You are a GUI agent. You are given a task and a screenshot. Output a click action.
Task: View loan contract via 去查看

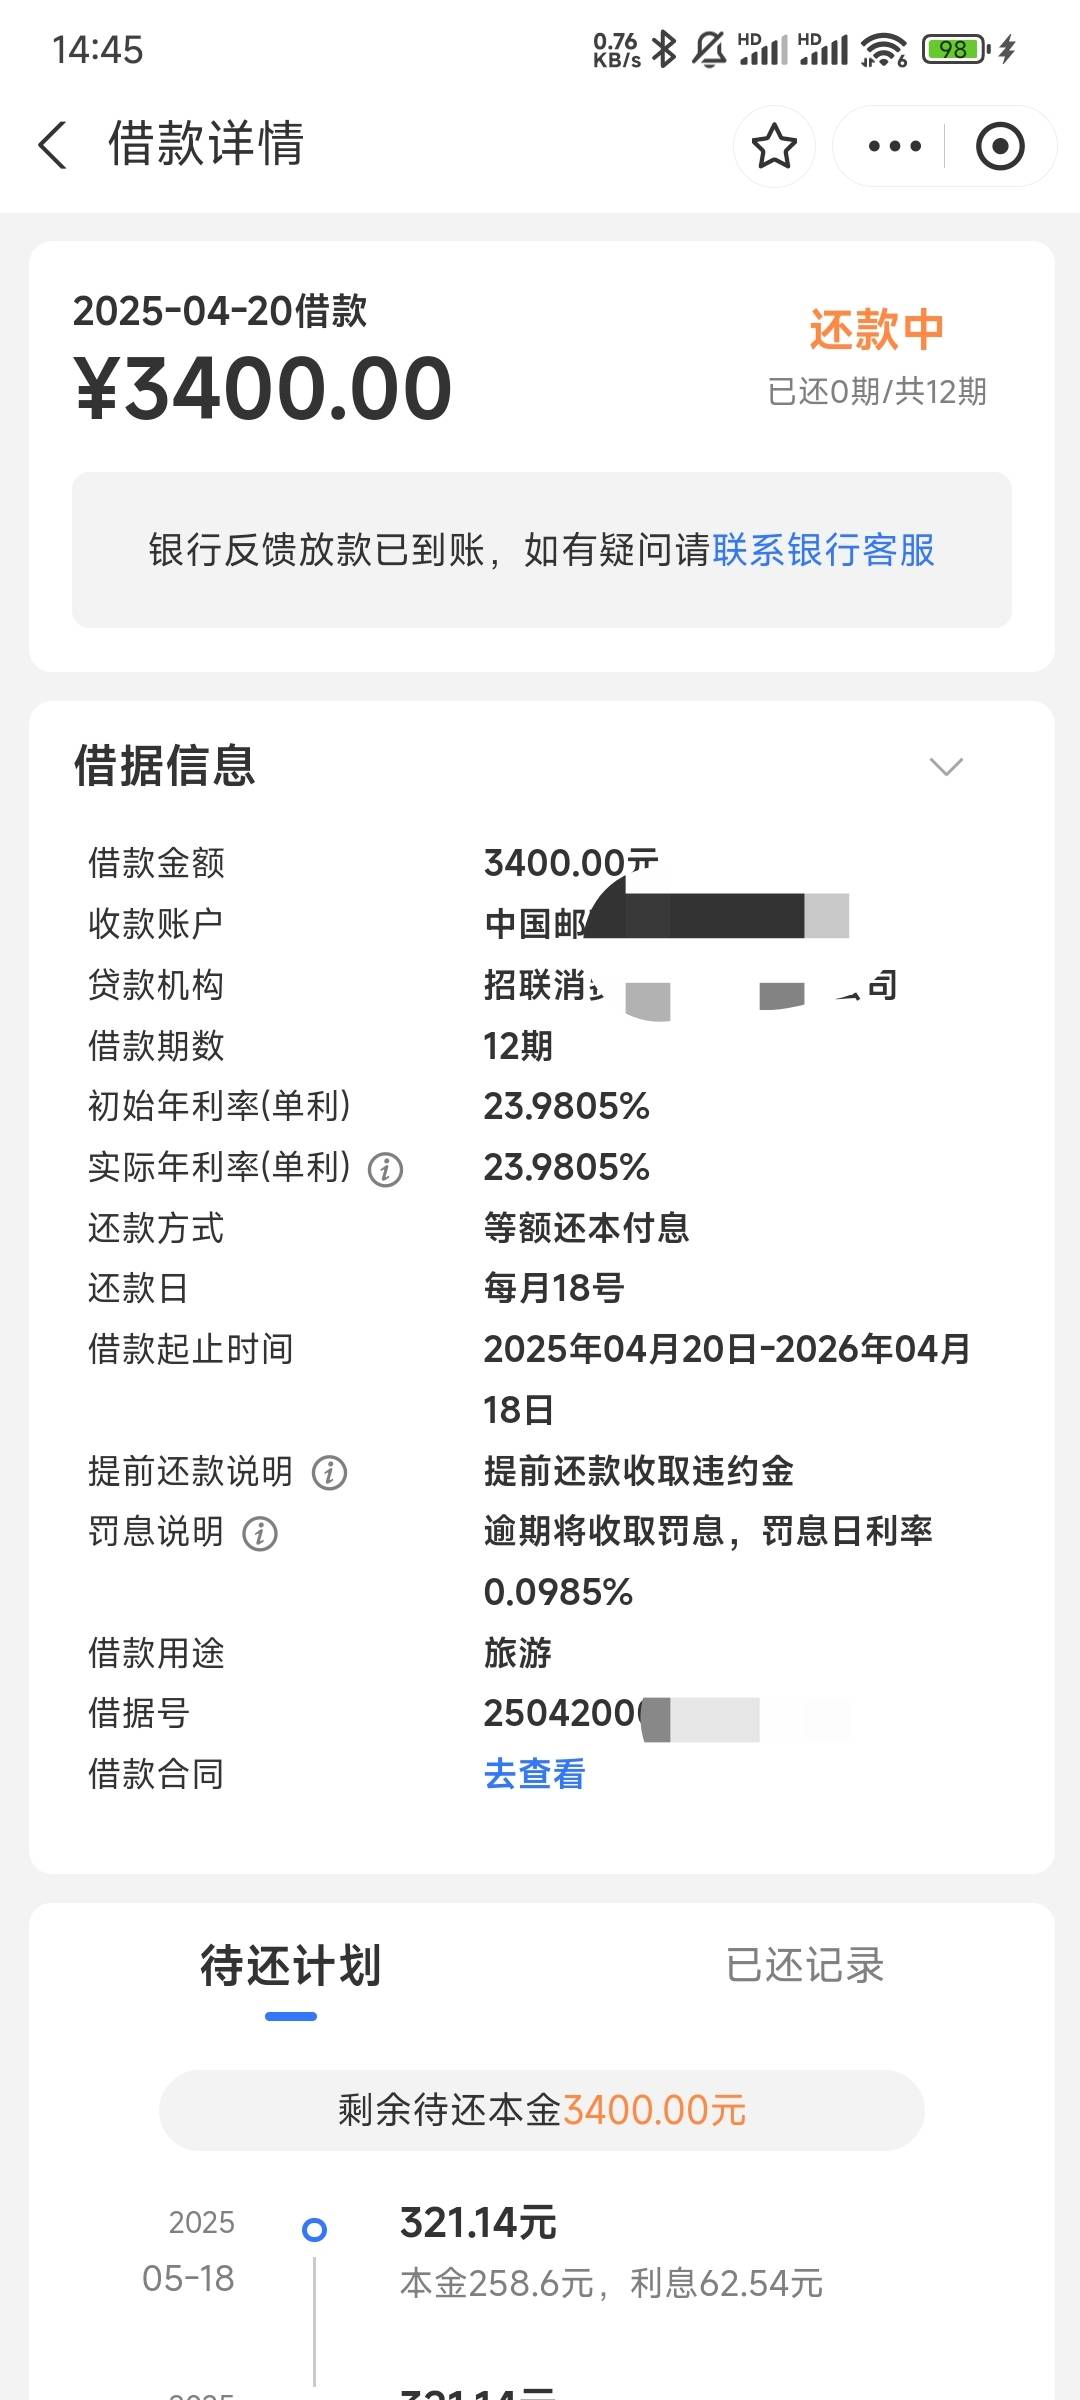[535, 1773]
